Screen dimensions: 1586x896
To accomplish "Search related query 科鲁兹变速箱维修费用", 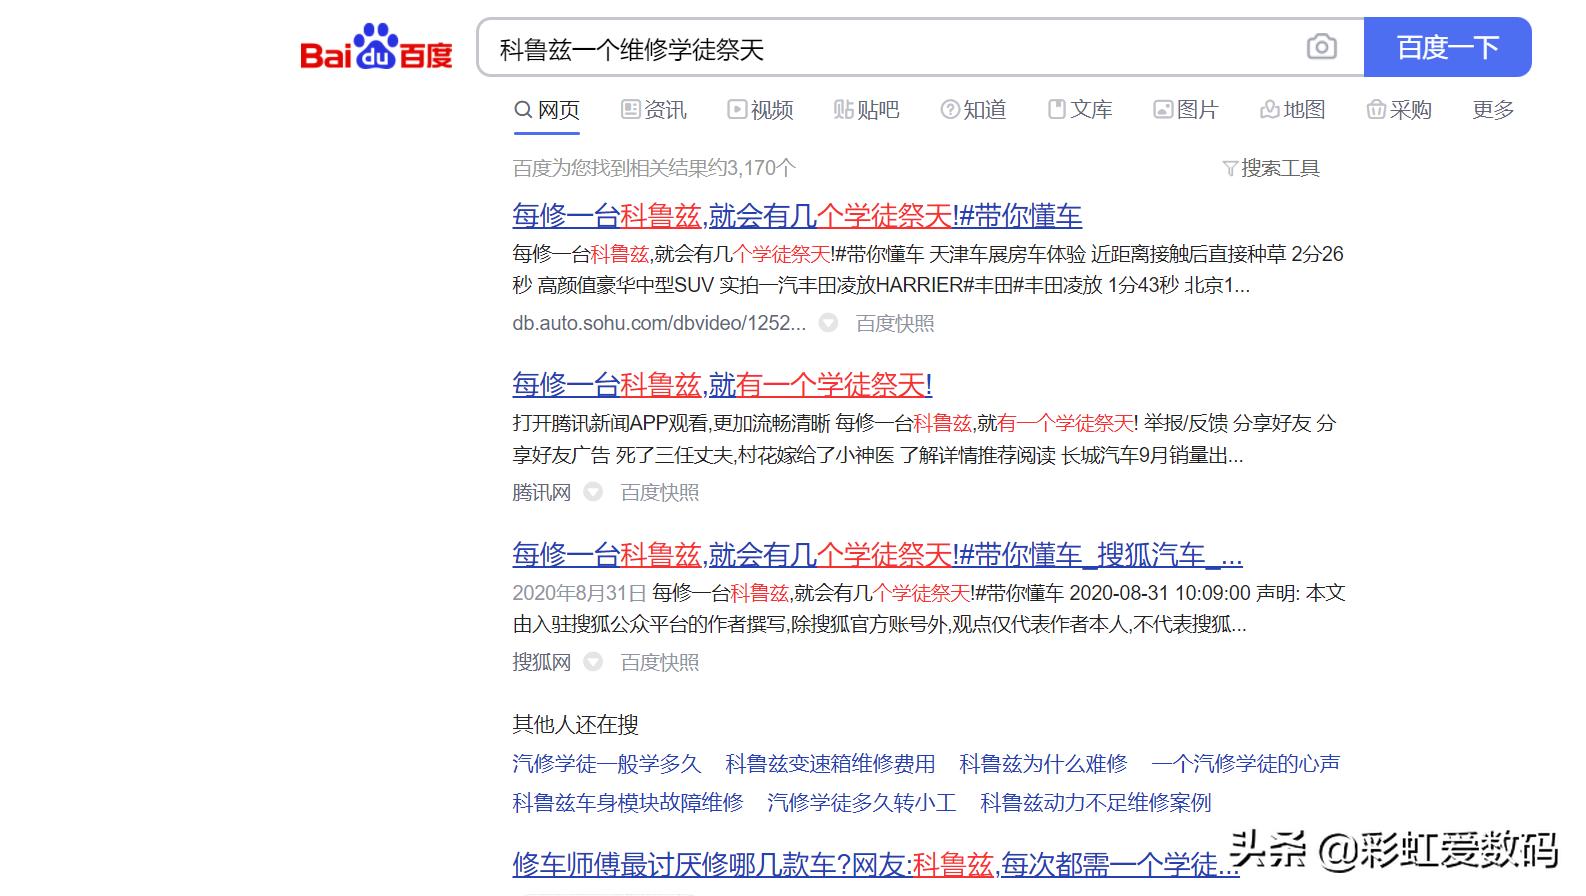I will pos(830,764).
